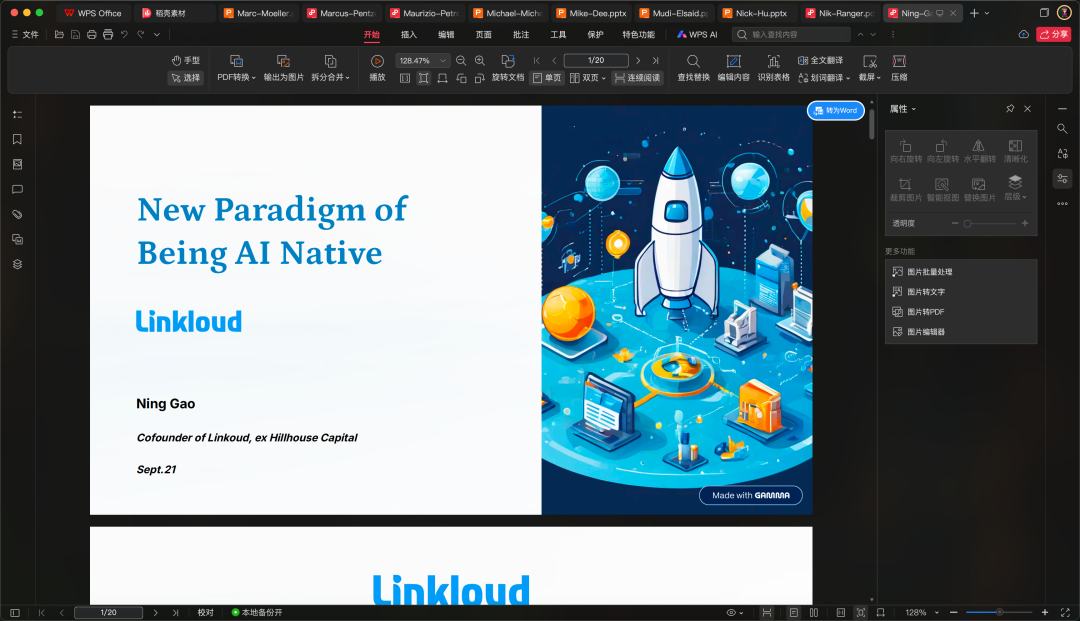Toggle fit page view icon below zoom box
Image resolution: width=1080 pixels, height=621 pixels.
(424, 78)
